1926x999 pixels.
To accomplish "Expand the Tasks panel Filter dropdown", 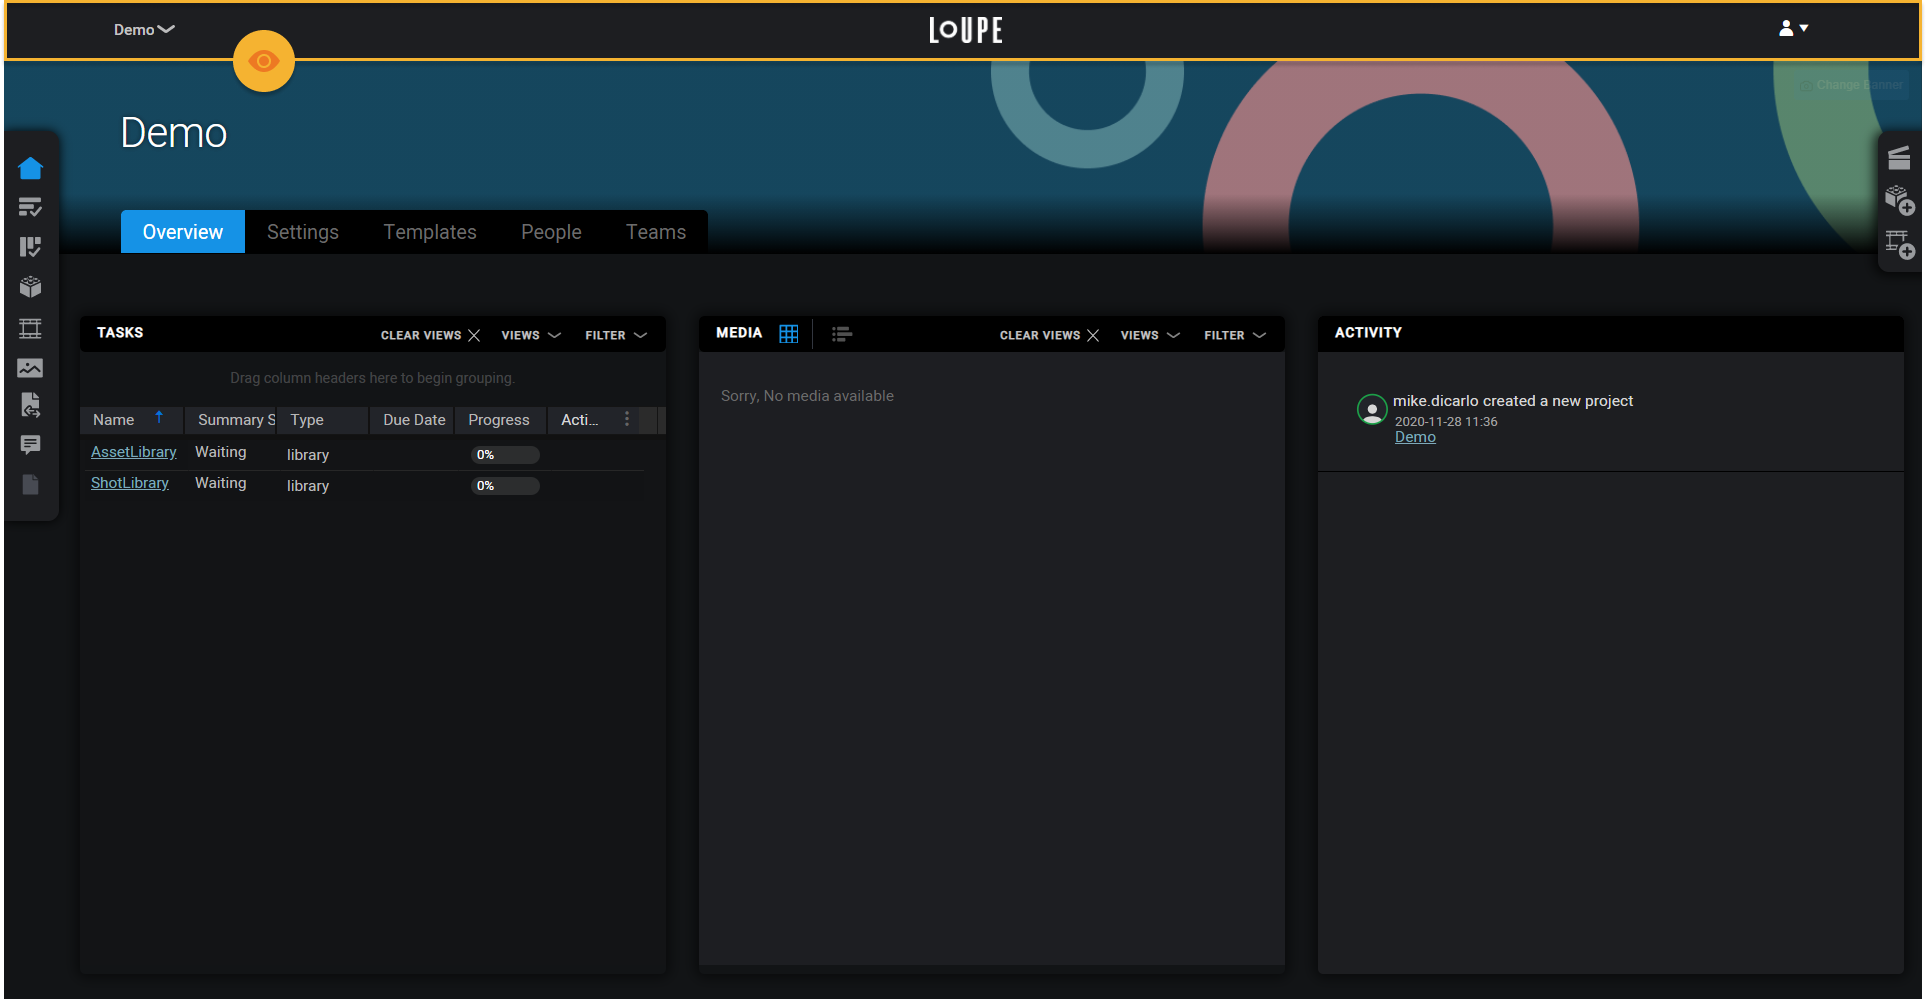I will (616, 335).
